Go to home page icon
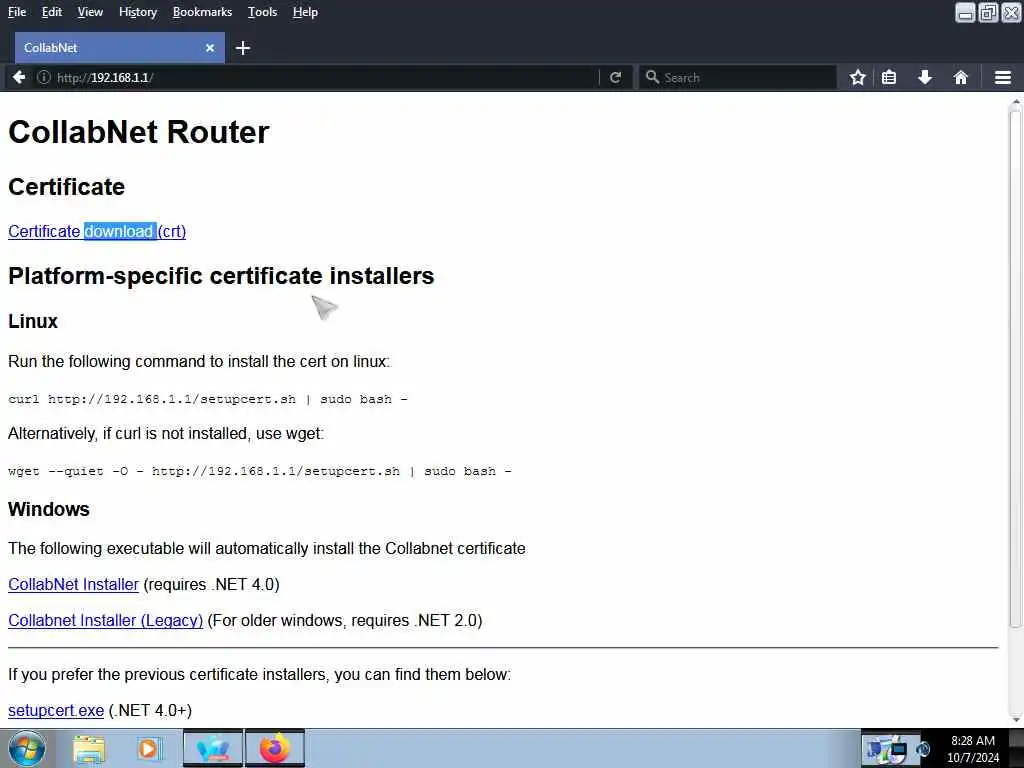Image resolution: width=1024 pixels, height=768 pixels. click(x=961, y=77)
